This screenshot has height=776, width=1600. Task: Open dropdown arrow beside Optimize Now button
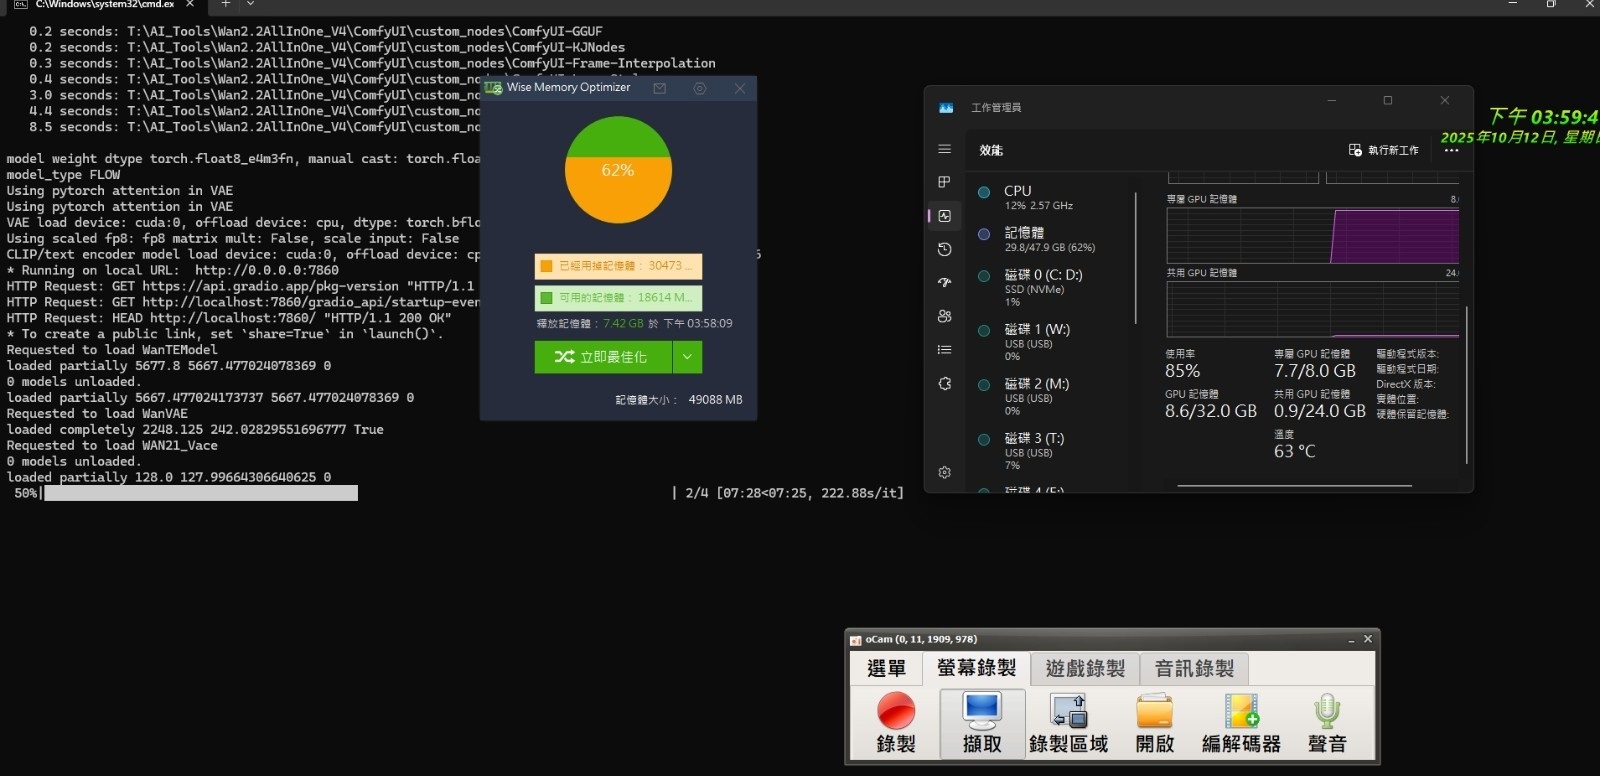(687, 357)
